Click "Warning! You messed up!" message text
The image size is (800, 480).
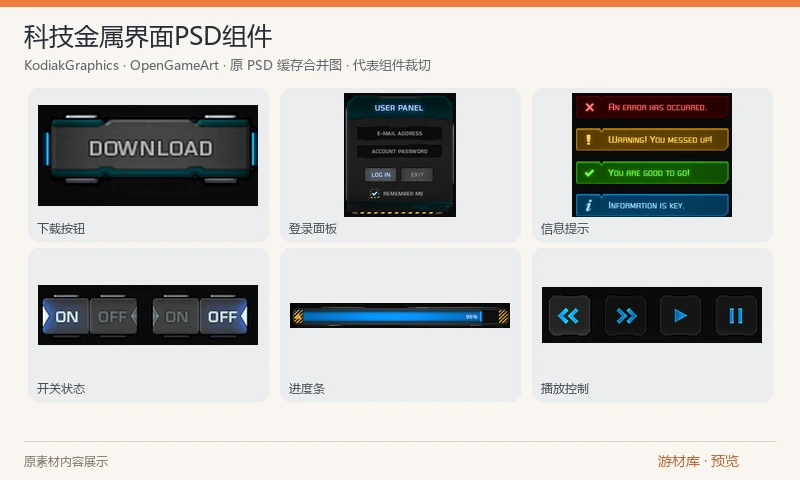point(660,139)
